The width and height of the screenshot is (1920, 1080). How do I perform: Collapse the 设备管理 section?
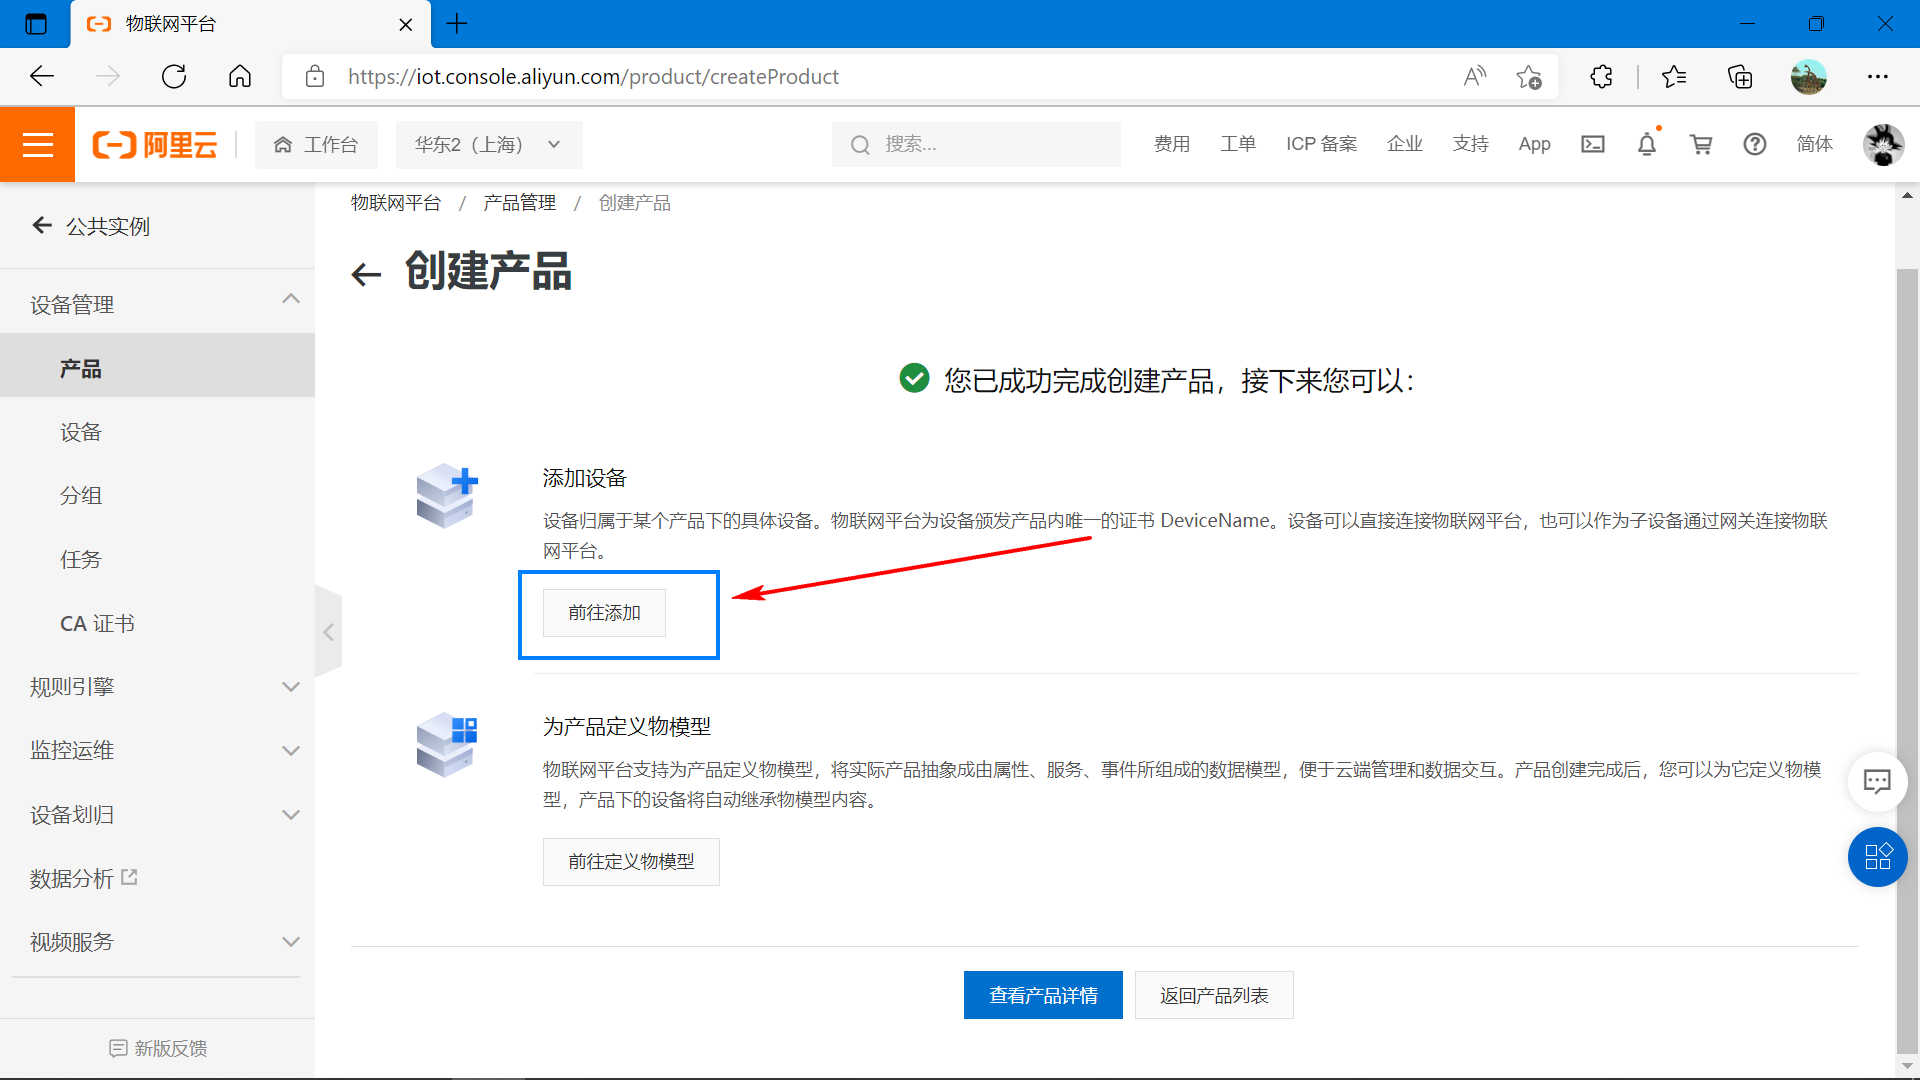click(291, 299)
